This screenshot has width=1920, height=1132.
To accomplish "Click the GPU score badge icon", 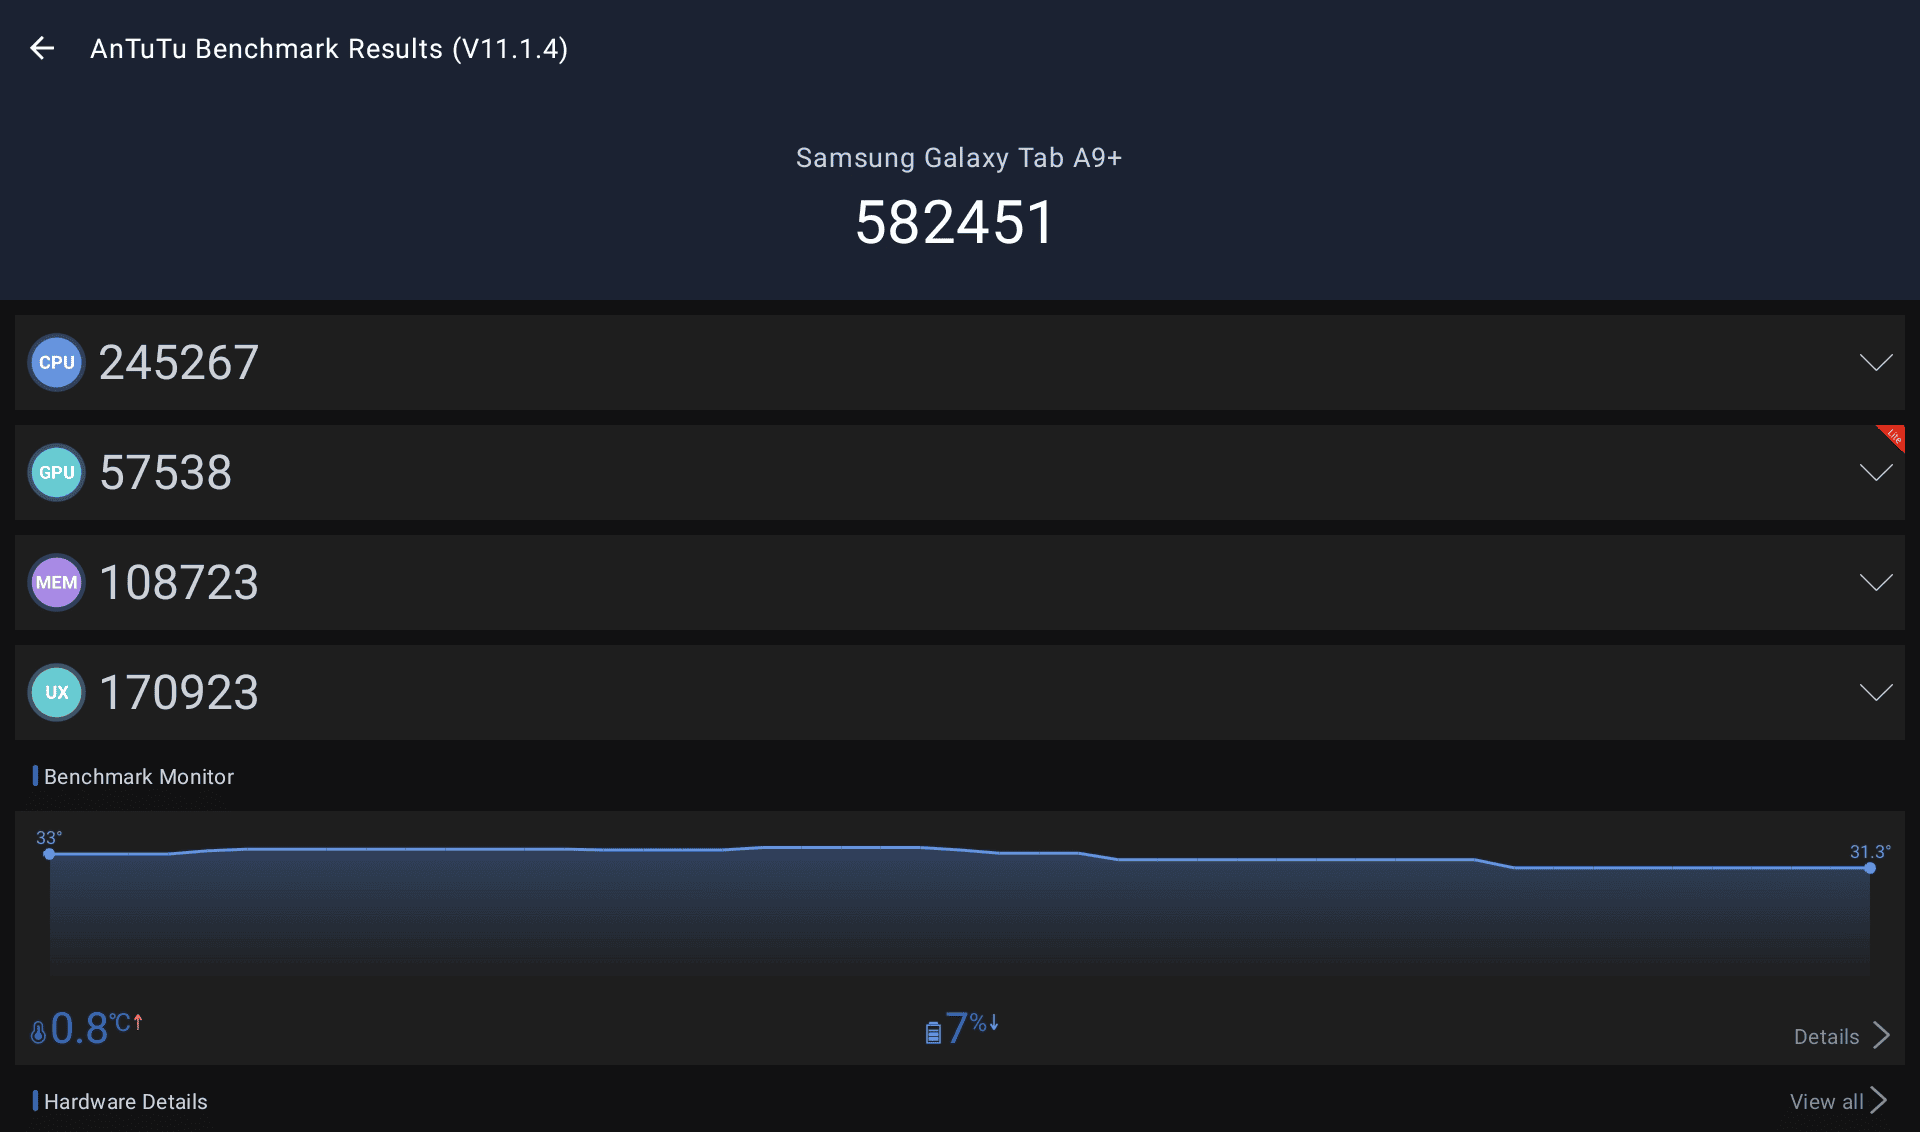I will tap(57, 472).
